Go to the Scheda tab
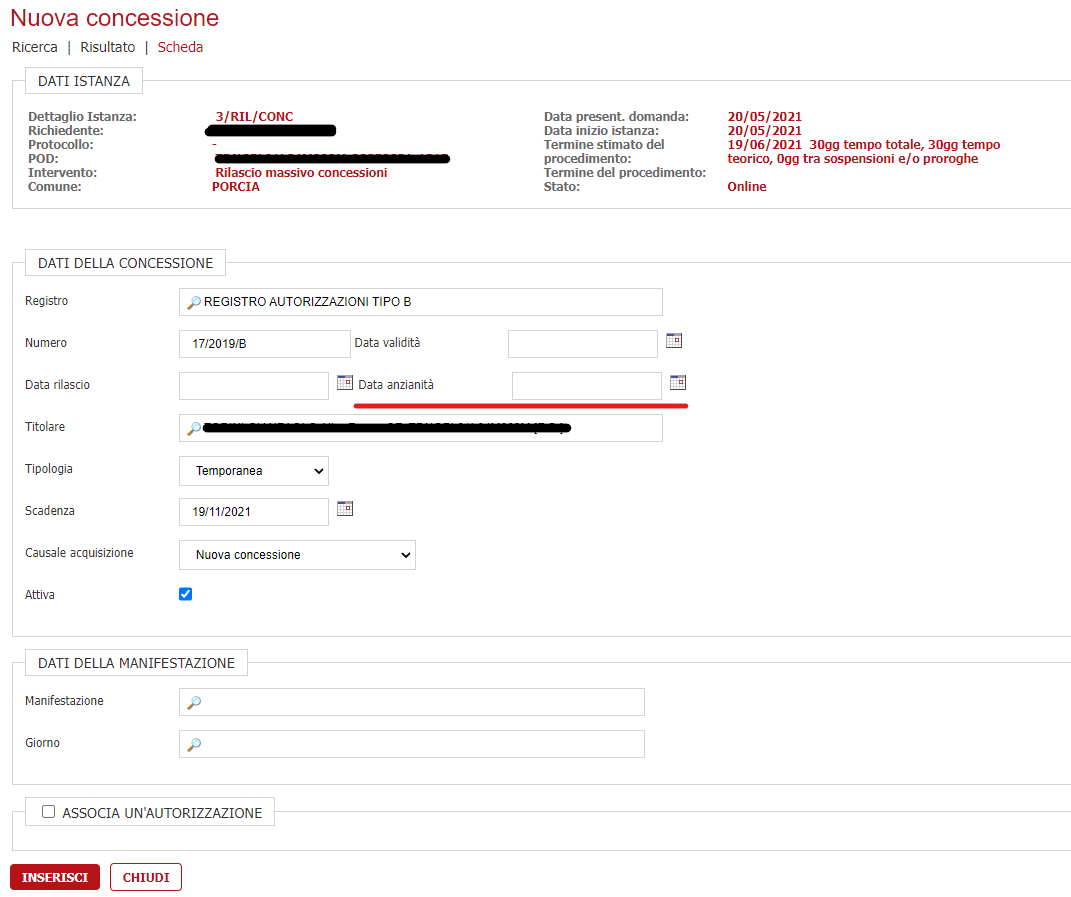Screen dimensions: 1071x897 (x=180, y=47)
